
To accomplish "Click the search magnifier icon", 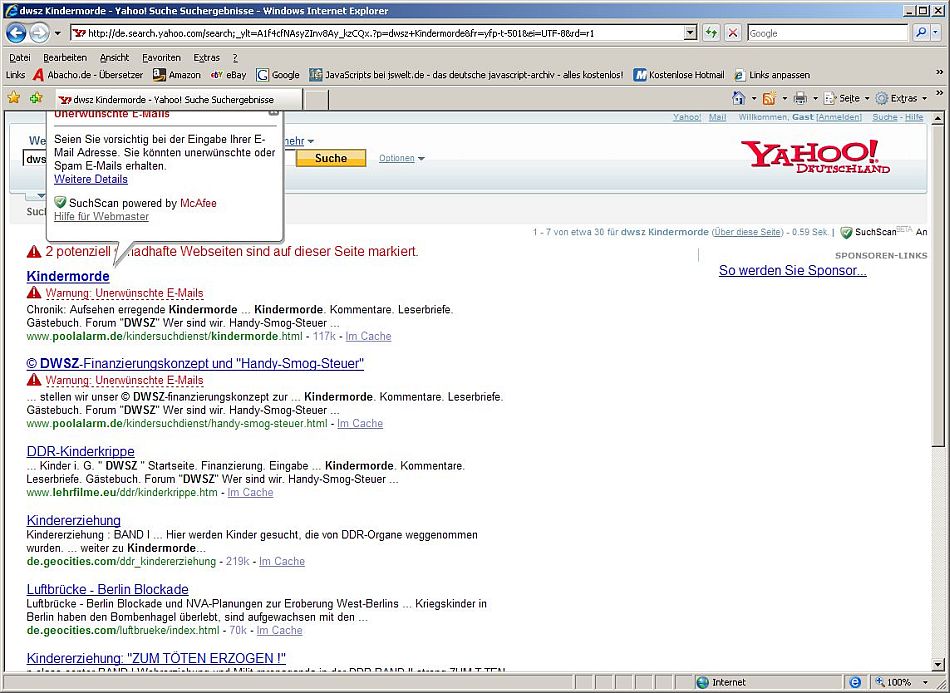I will click(921, 33).
